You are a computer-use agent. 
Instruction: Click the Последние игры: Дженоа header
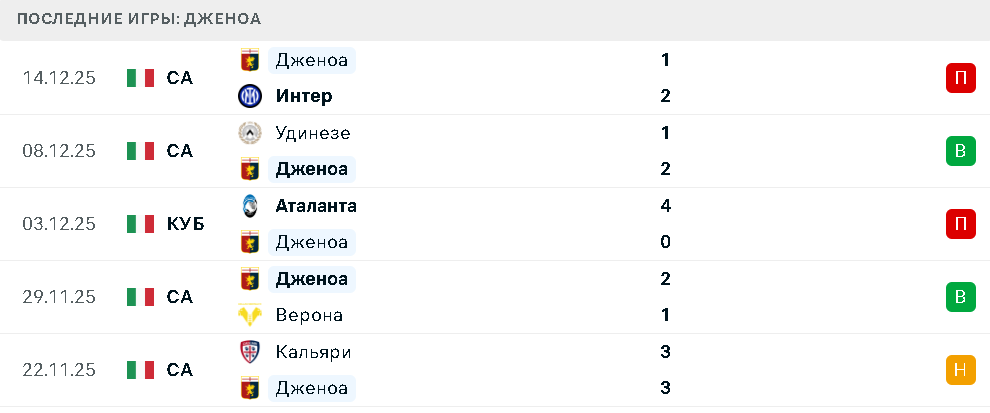tap(140, 19)
